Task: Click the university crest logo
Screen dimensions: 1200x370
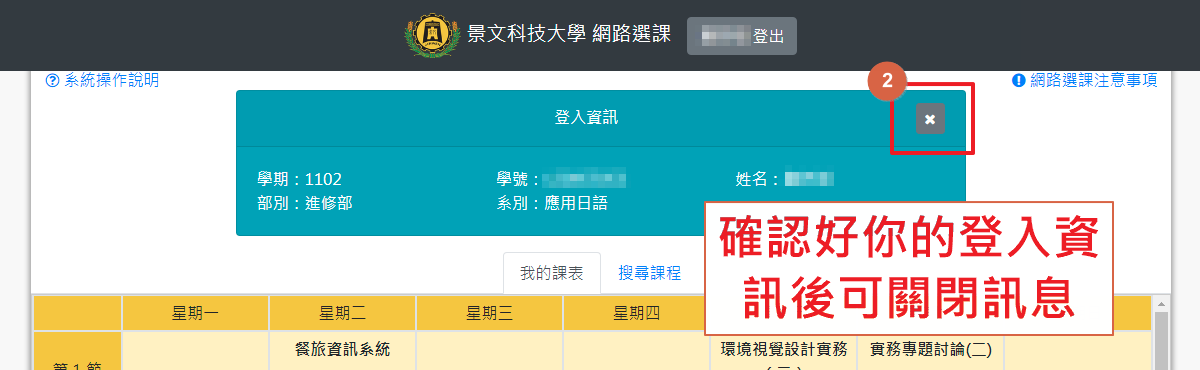Action: pyautogui.click(x=433, y=36)
